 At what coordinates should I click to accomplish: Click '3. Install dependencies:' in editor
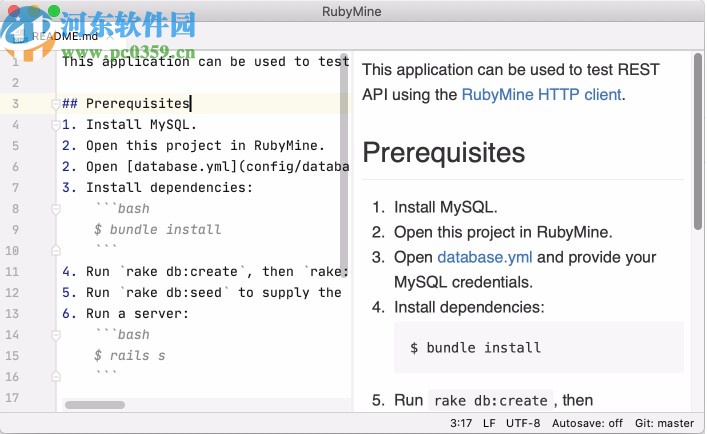157,187
